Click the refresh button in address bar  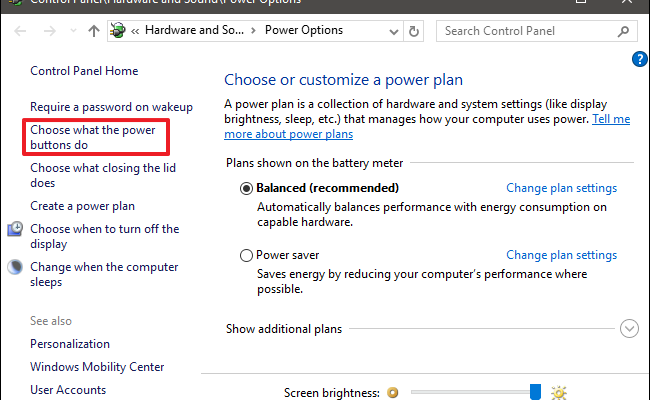(x=414, y=30)
